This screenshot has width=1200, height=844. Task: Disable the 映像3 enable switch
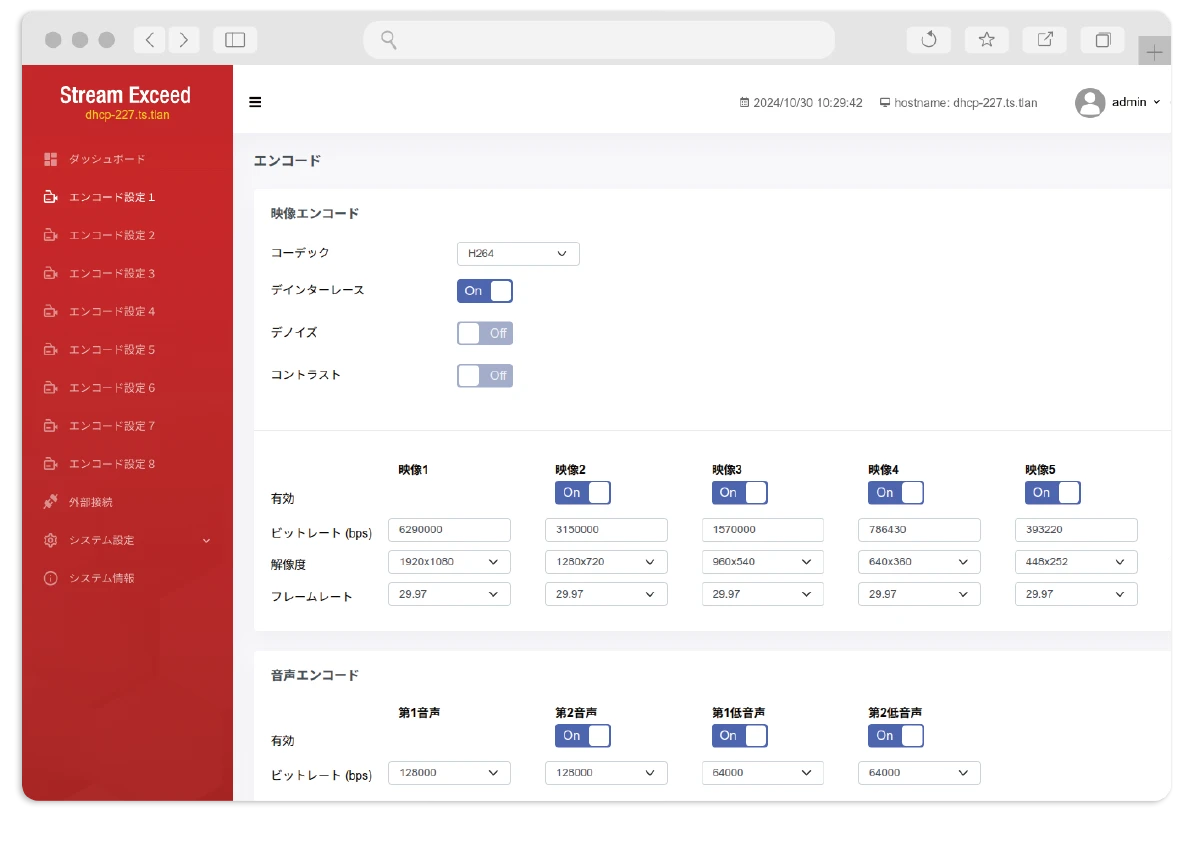point(740,492)
